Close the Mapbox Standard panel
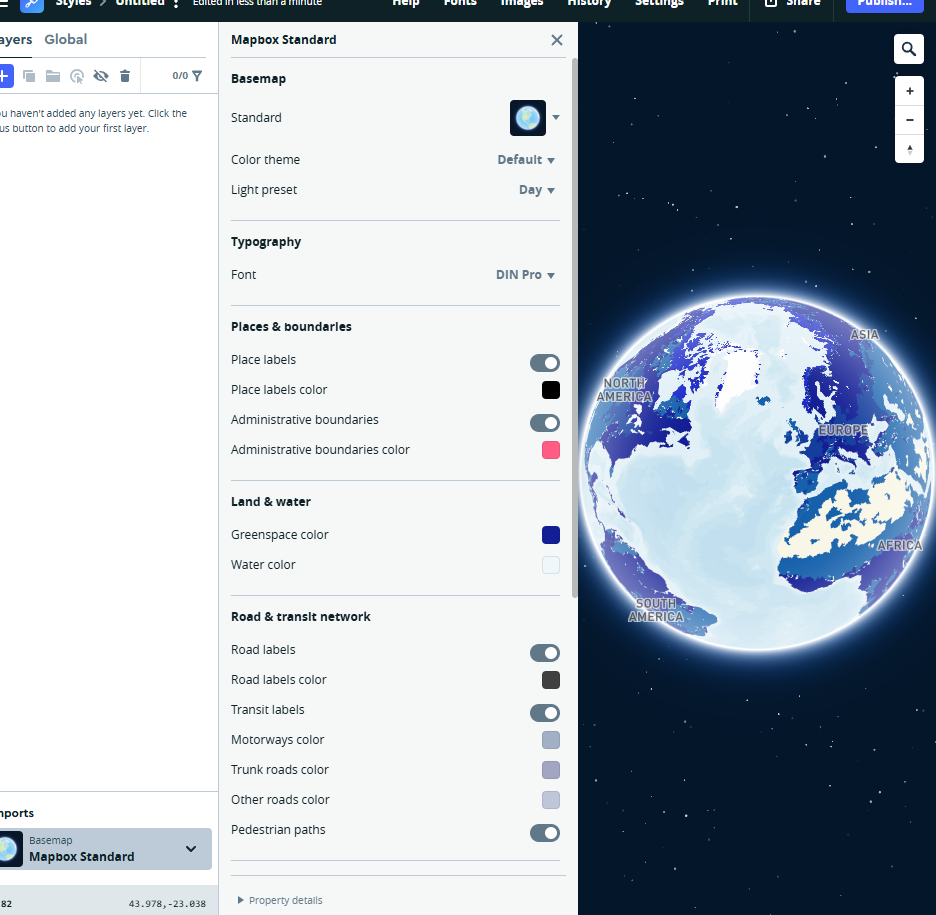Screen dimensions: 936x915 [557, 40]
